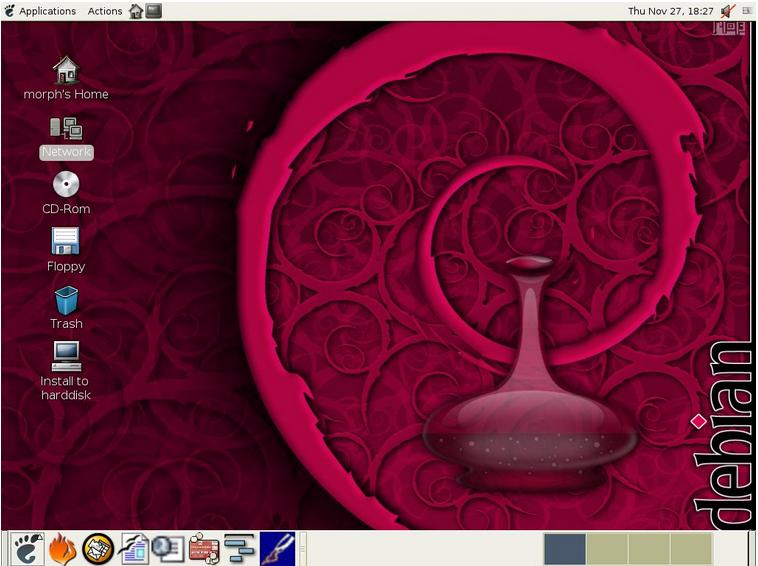This screenshot has width=758, height=566.
Task: Switch to the first workspace in pager
Action: [x=564, y=548]
